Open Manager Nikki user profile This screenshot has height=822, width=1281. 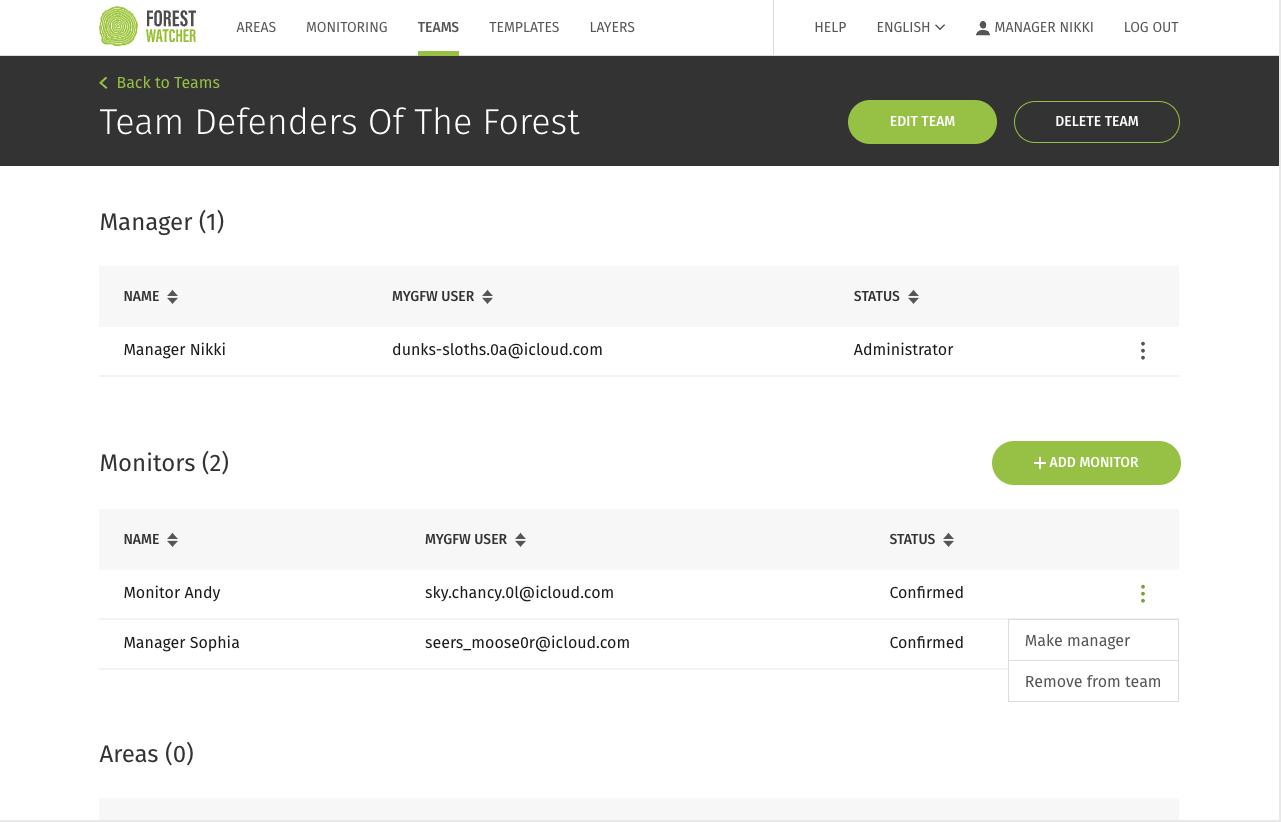(1034, 27)
